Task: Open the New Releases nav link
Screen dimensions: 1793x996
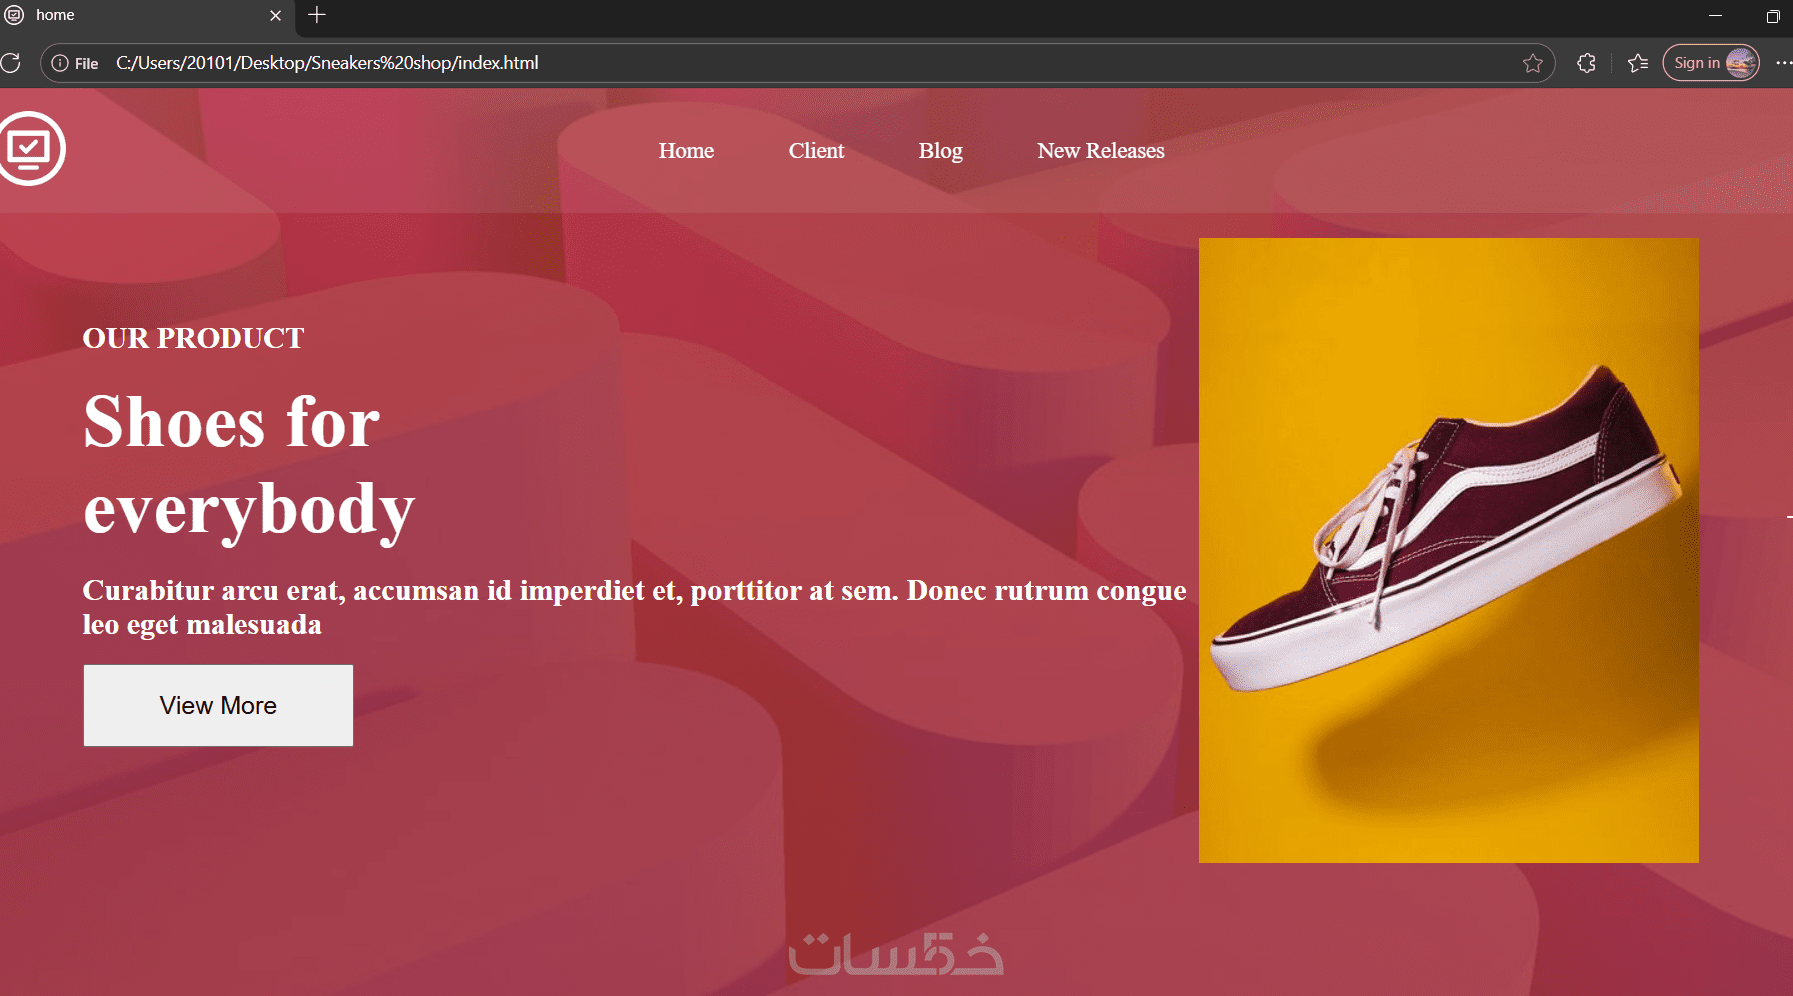Action: click(1100, 151)
